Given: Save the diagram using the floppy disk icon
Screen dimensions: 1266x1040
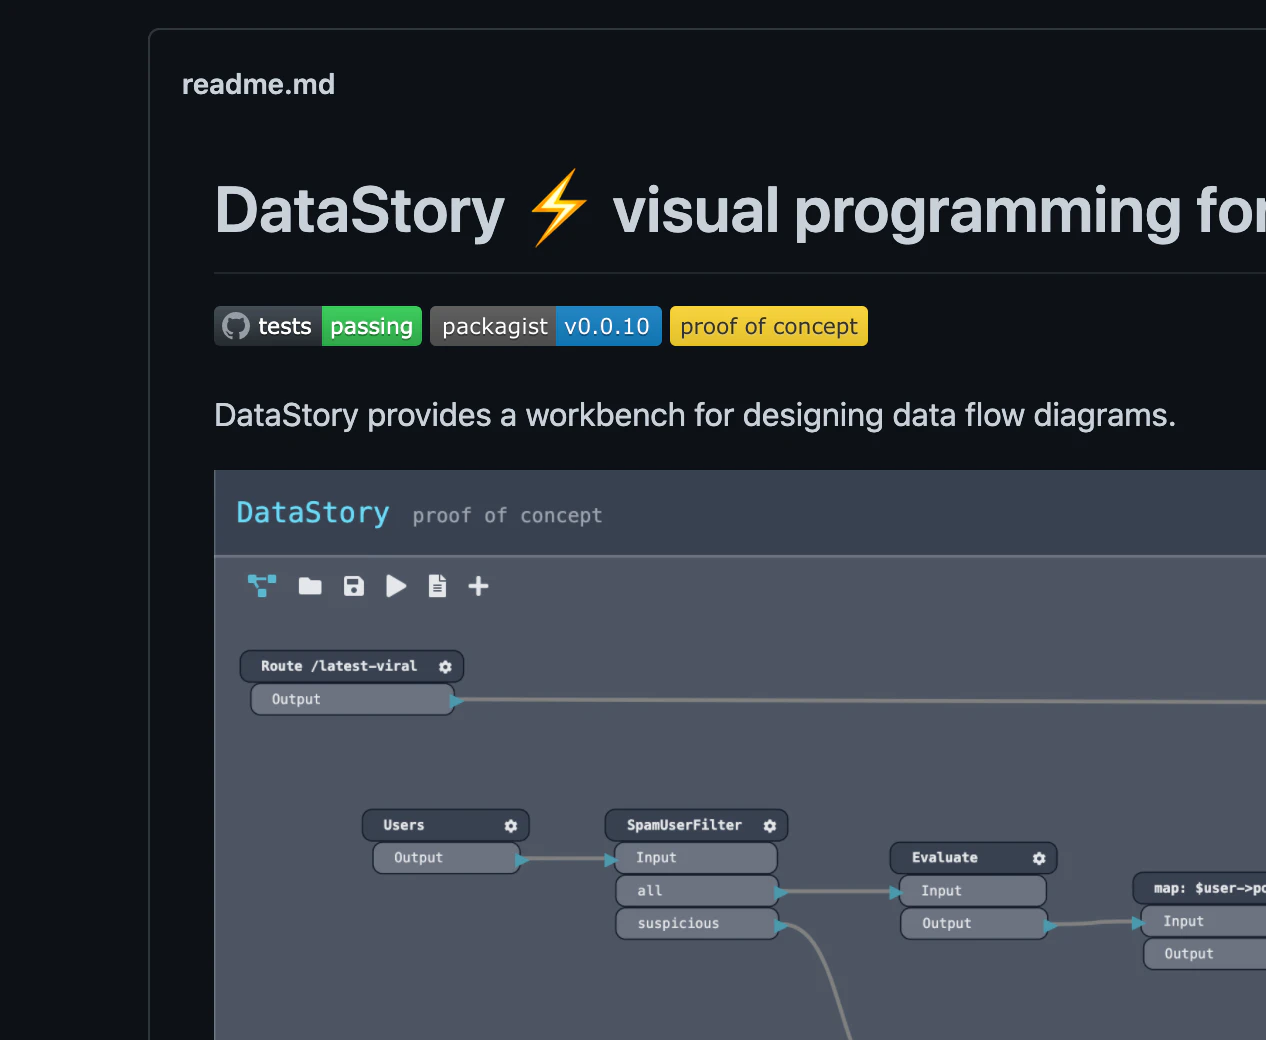Looking at the screenshot, I should point(353,586).
